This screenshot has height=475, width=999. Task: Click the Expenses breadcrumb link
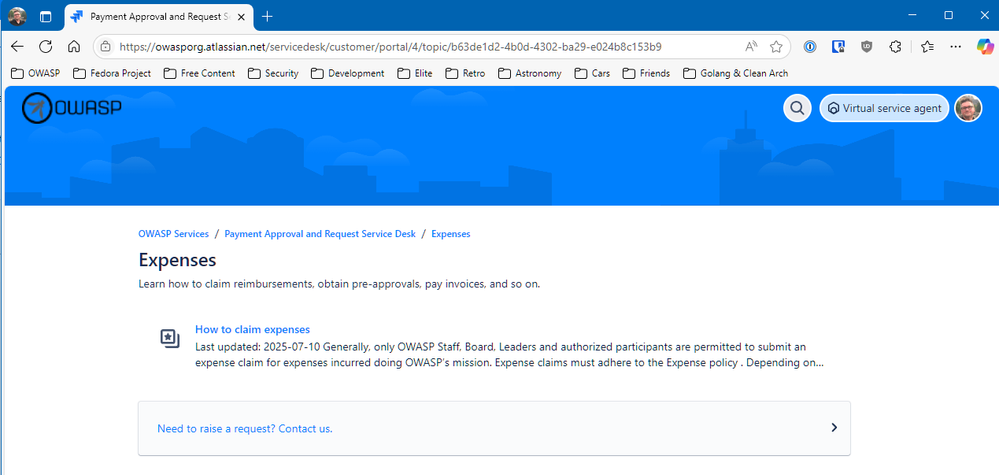point(450,234)
